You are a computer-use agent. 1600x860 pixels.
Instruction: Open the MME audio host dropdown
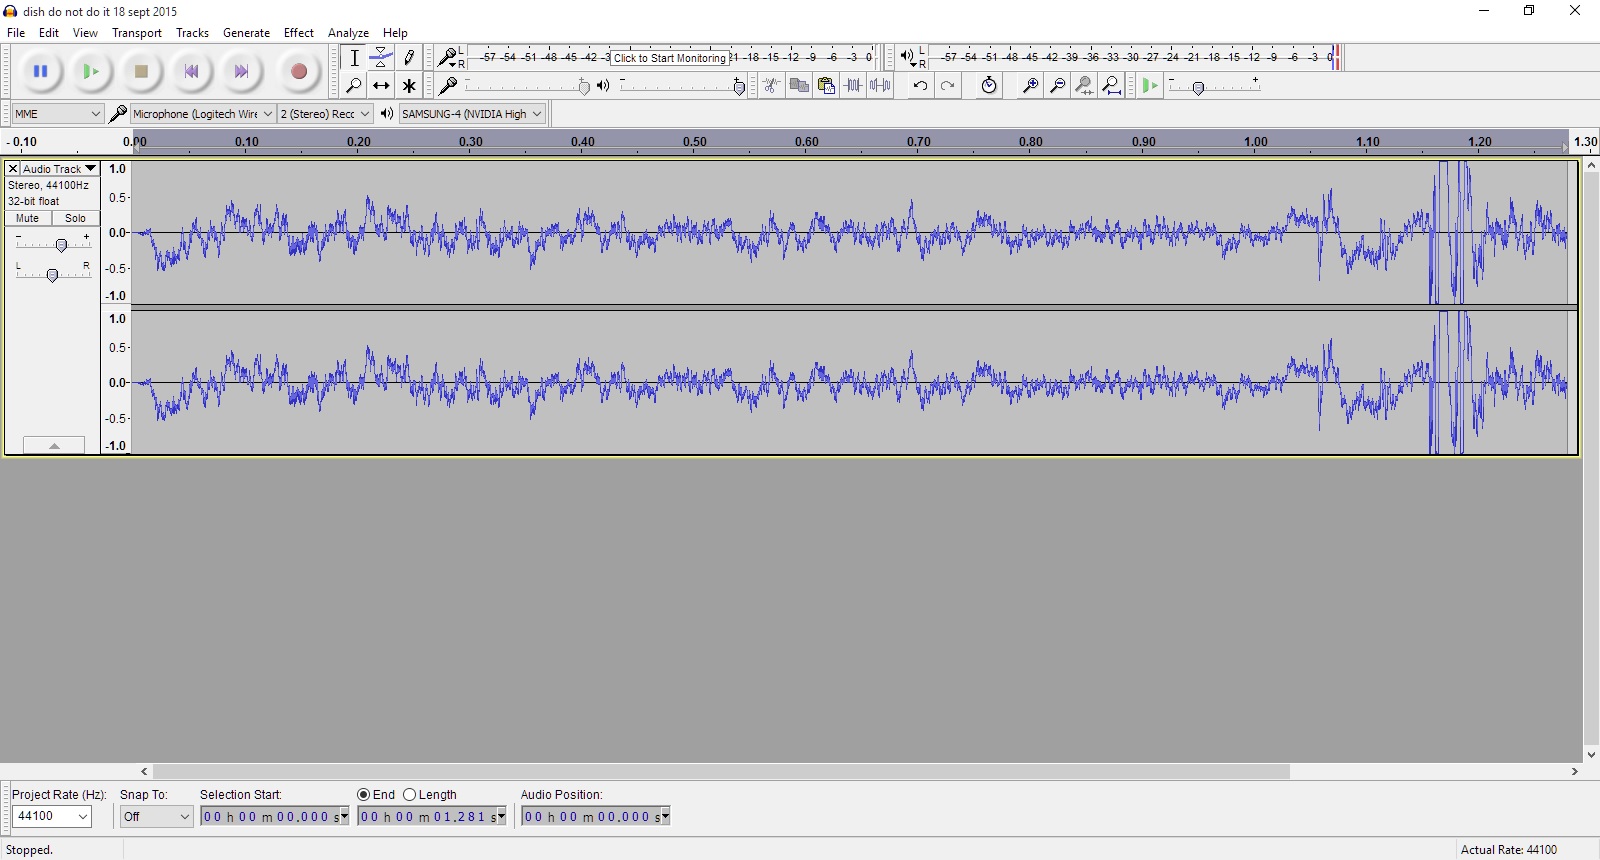coord(57,114)
